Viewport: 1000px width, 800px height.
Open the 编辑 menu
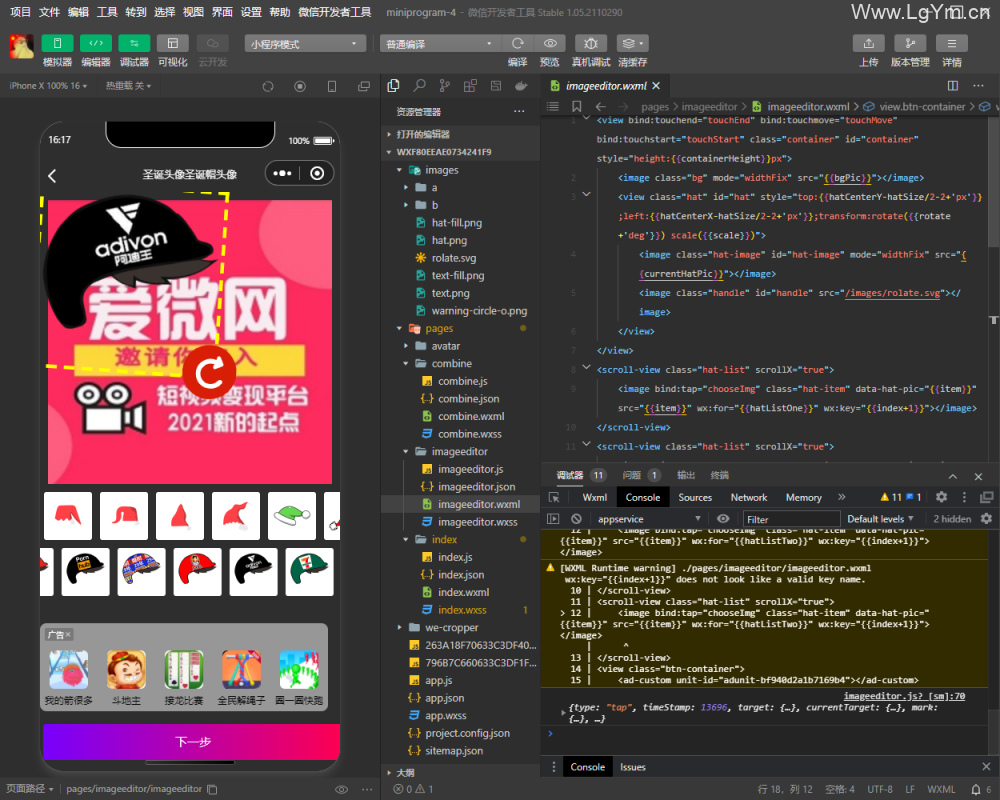(78, 12)
